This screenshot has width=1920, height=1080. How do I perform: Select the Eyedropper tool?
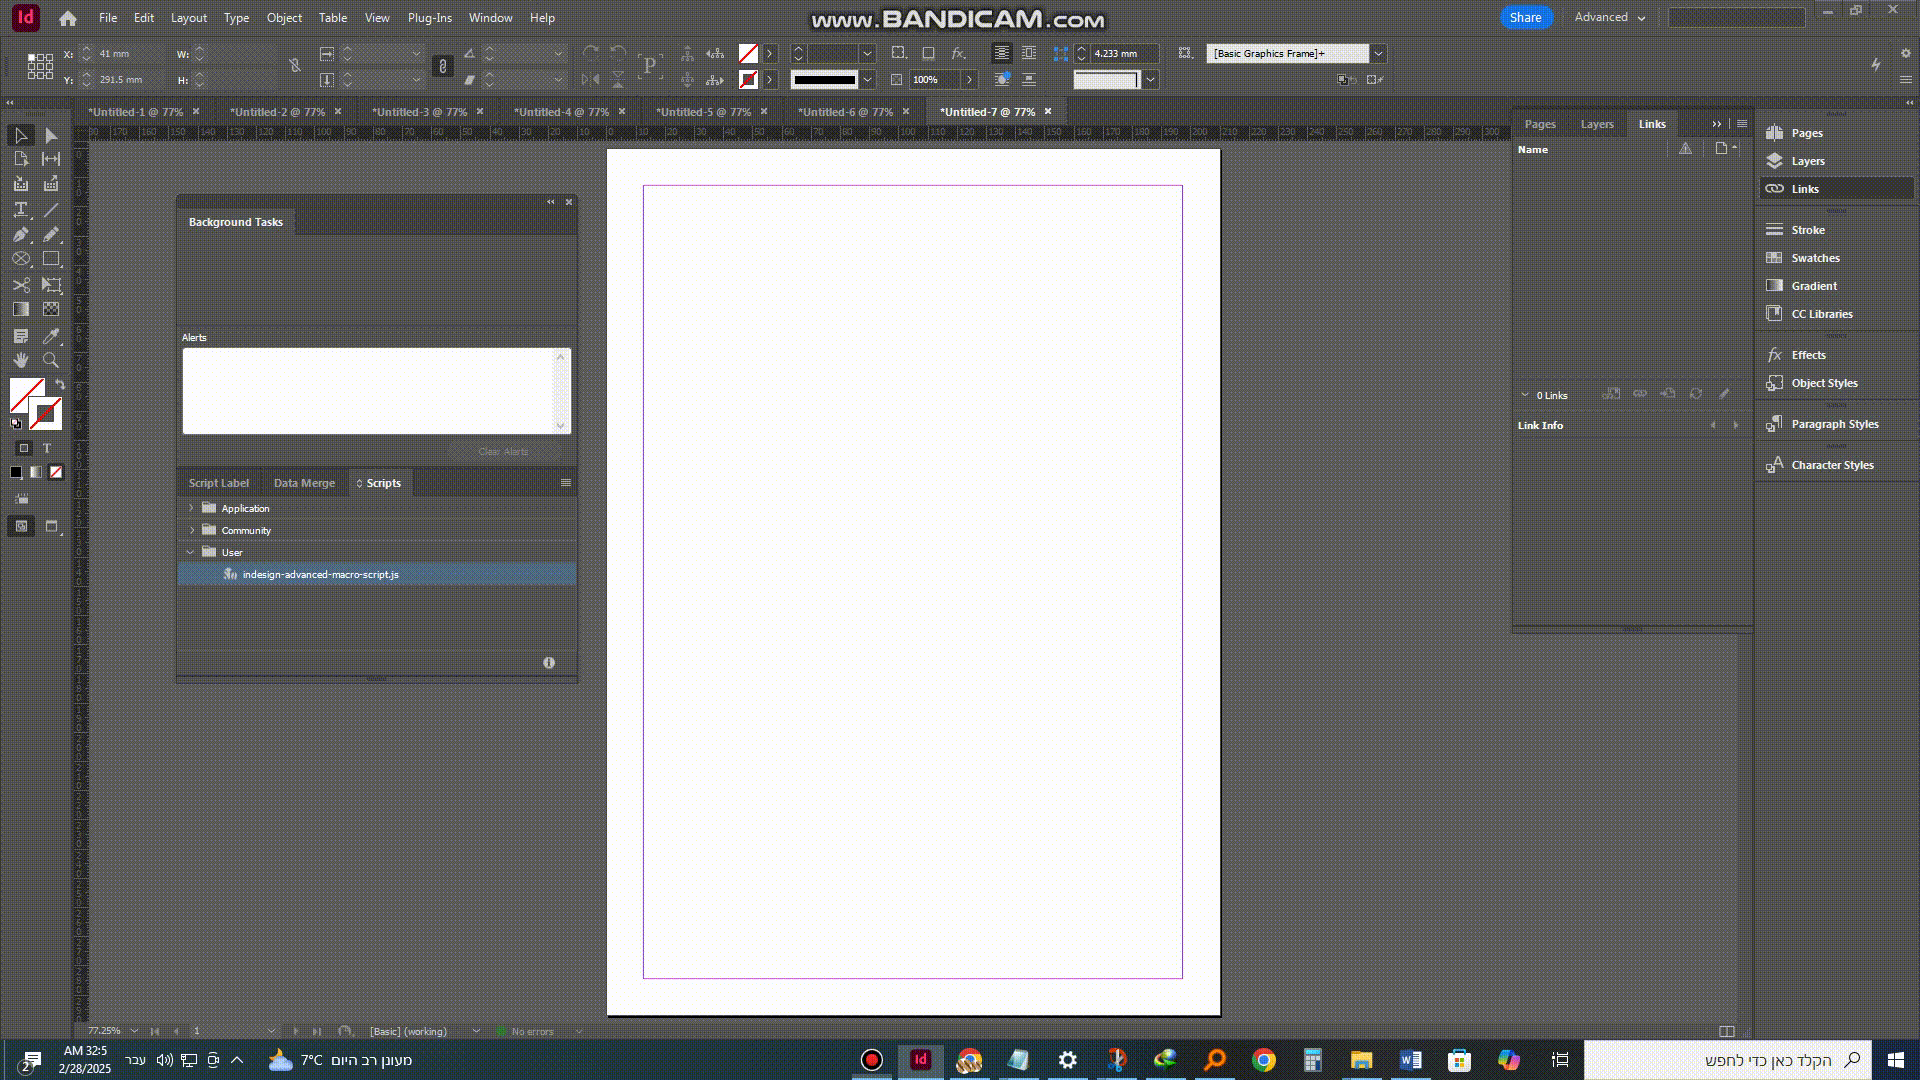51,336
